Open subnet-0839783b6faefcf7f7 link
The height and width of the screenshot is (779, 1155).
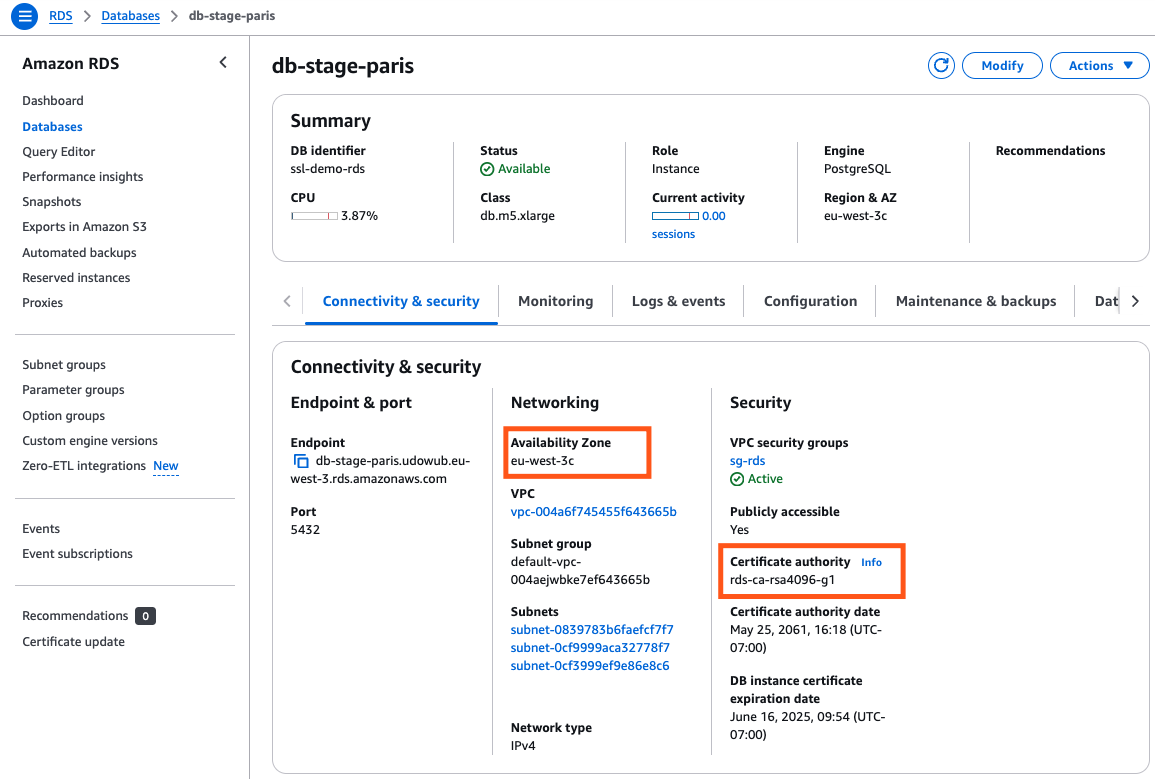(592, 630)
